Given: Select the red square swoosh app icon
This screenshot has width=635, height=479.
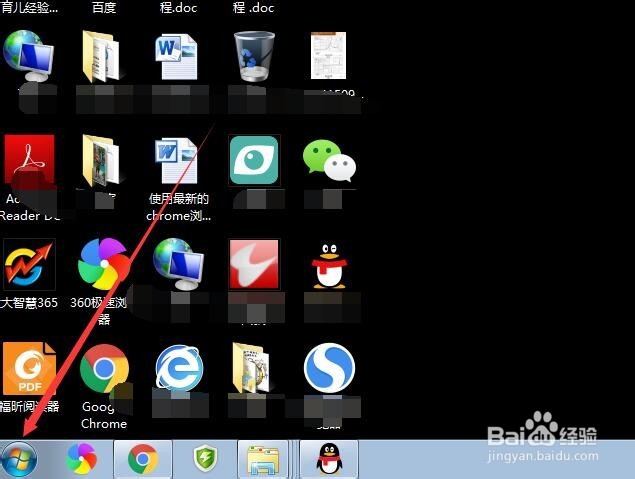Looking at the screenshot, I should (x=254, y=264).
